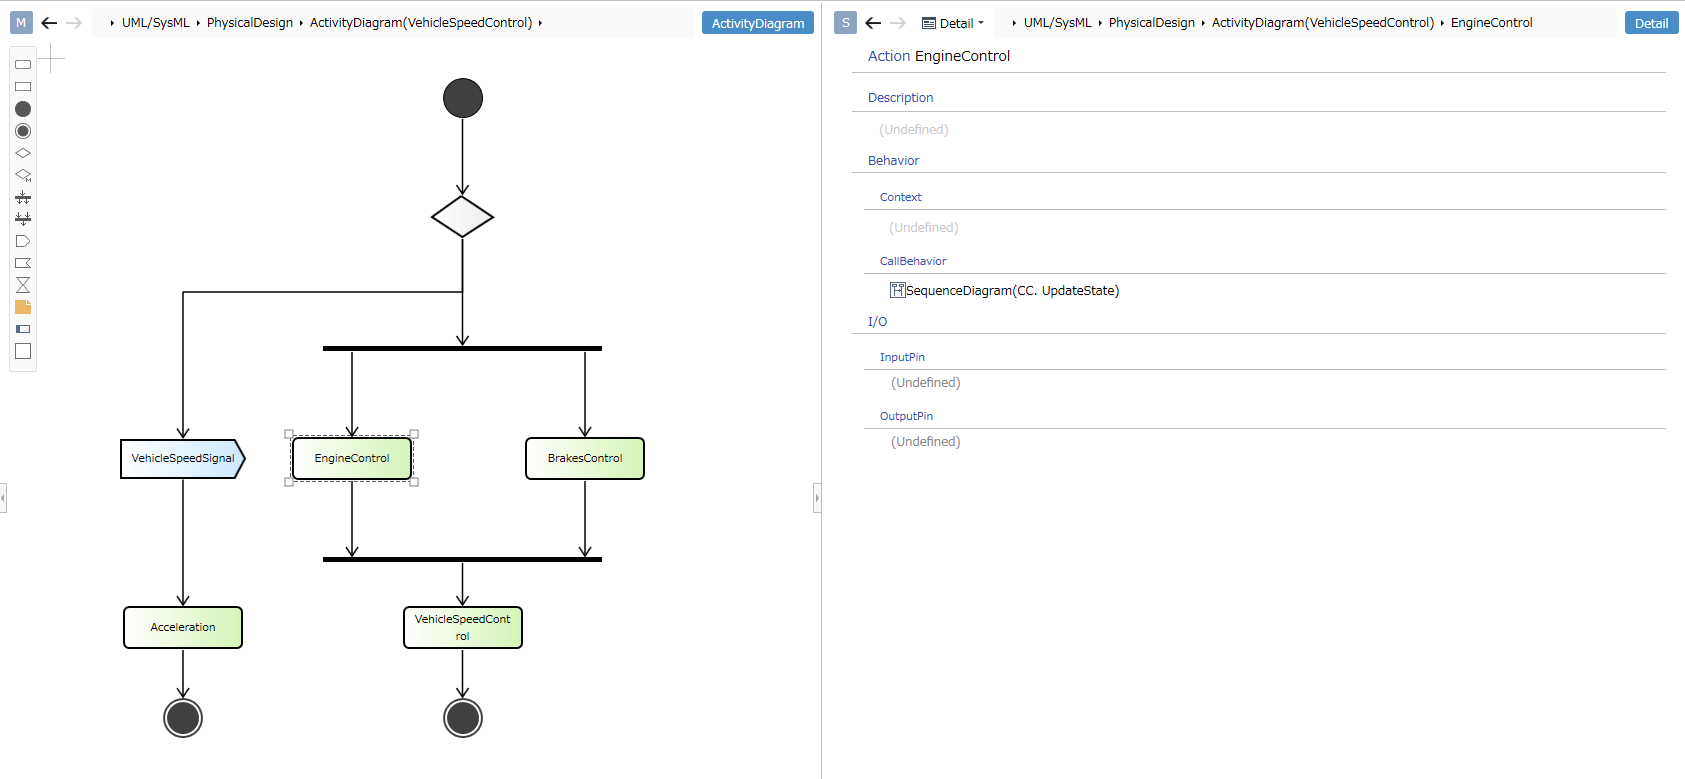Select the Send signal pentagon tool

tap(23, 241)
